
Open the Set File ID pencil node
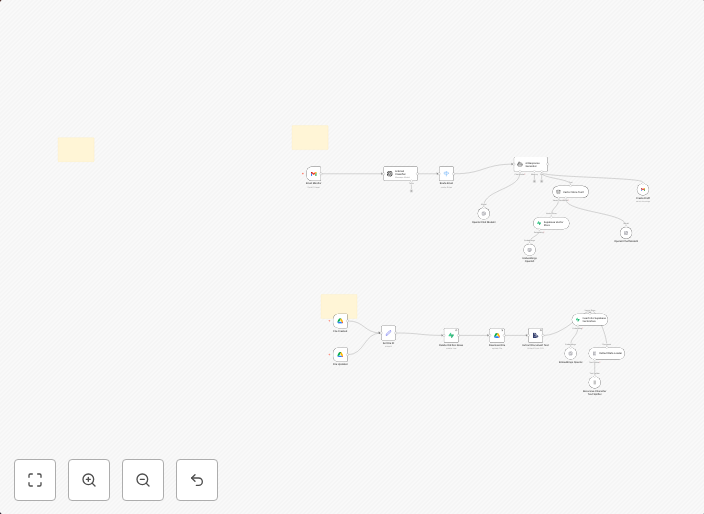coord(388,333)
